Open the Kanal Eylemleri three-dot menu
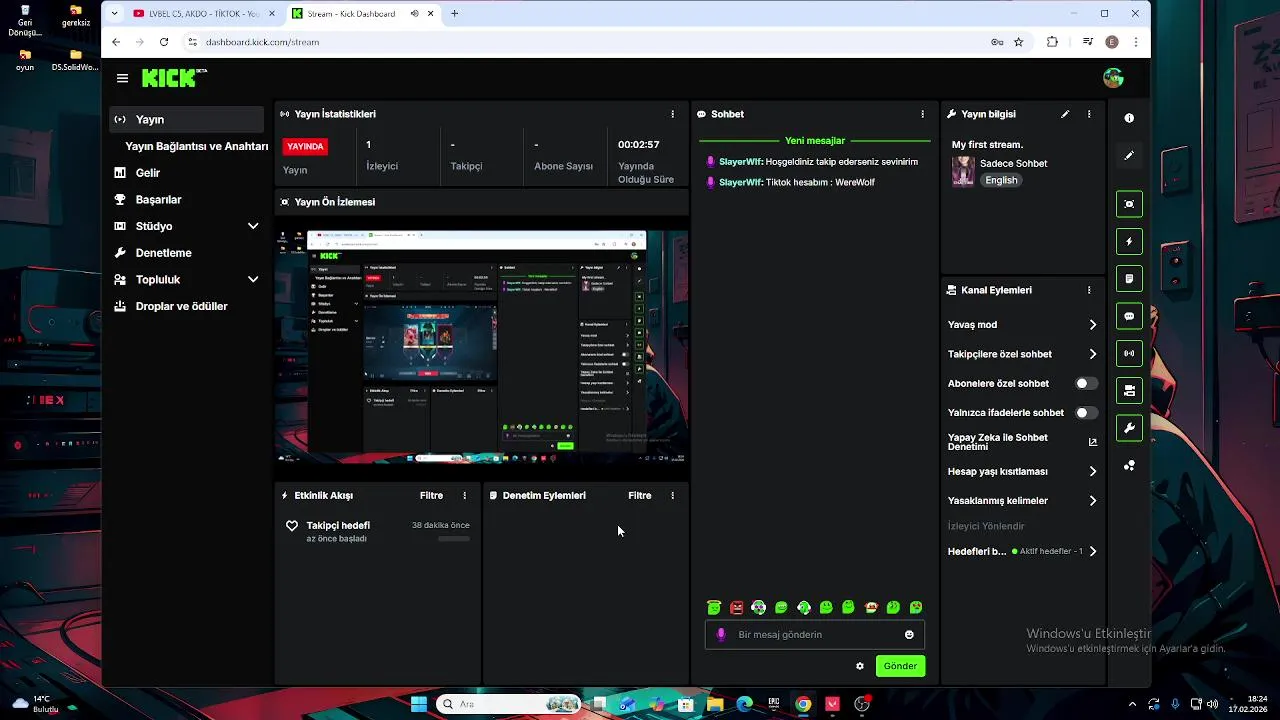The width and height of the screenshot is (1280, 720). 1089,290
